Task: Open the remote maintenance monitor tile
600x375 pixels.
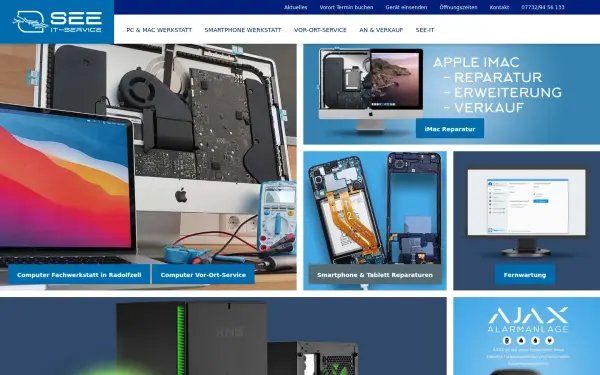Action: point(527,220)
